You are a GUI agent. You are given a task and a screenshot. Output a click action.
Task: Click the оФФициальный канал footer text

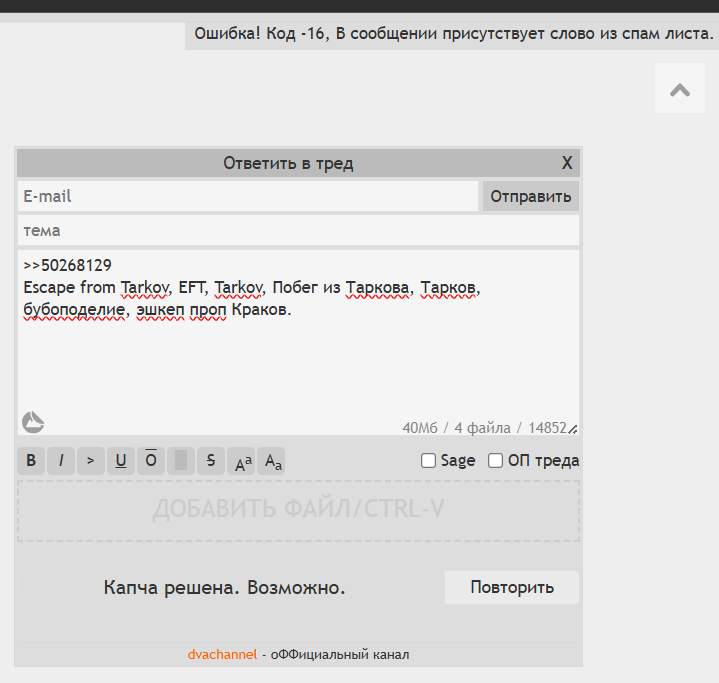click(340, 655)
